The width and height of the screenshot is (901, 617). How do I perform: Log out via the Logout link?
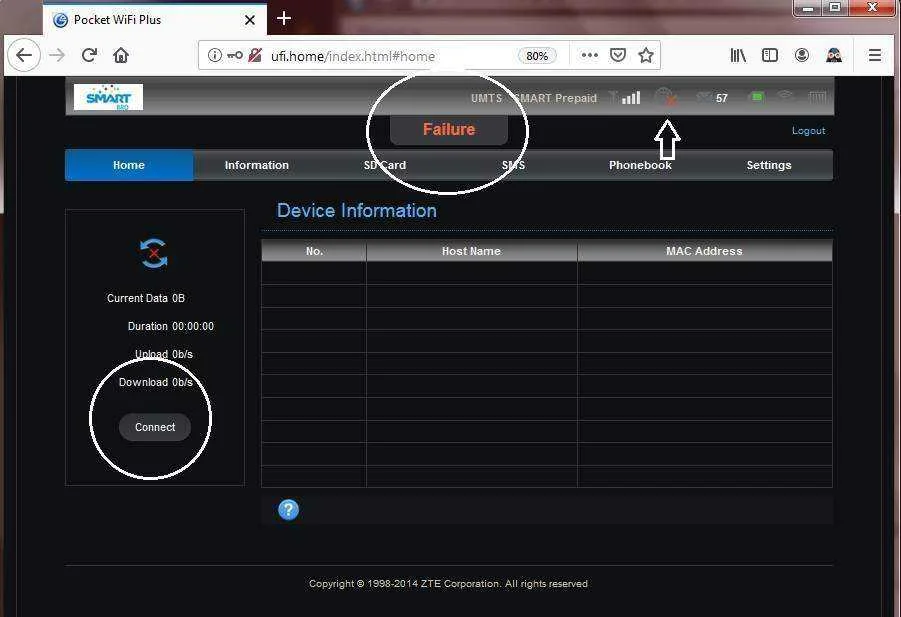[x=808, y=130]
